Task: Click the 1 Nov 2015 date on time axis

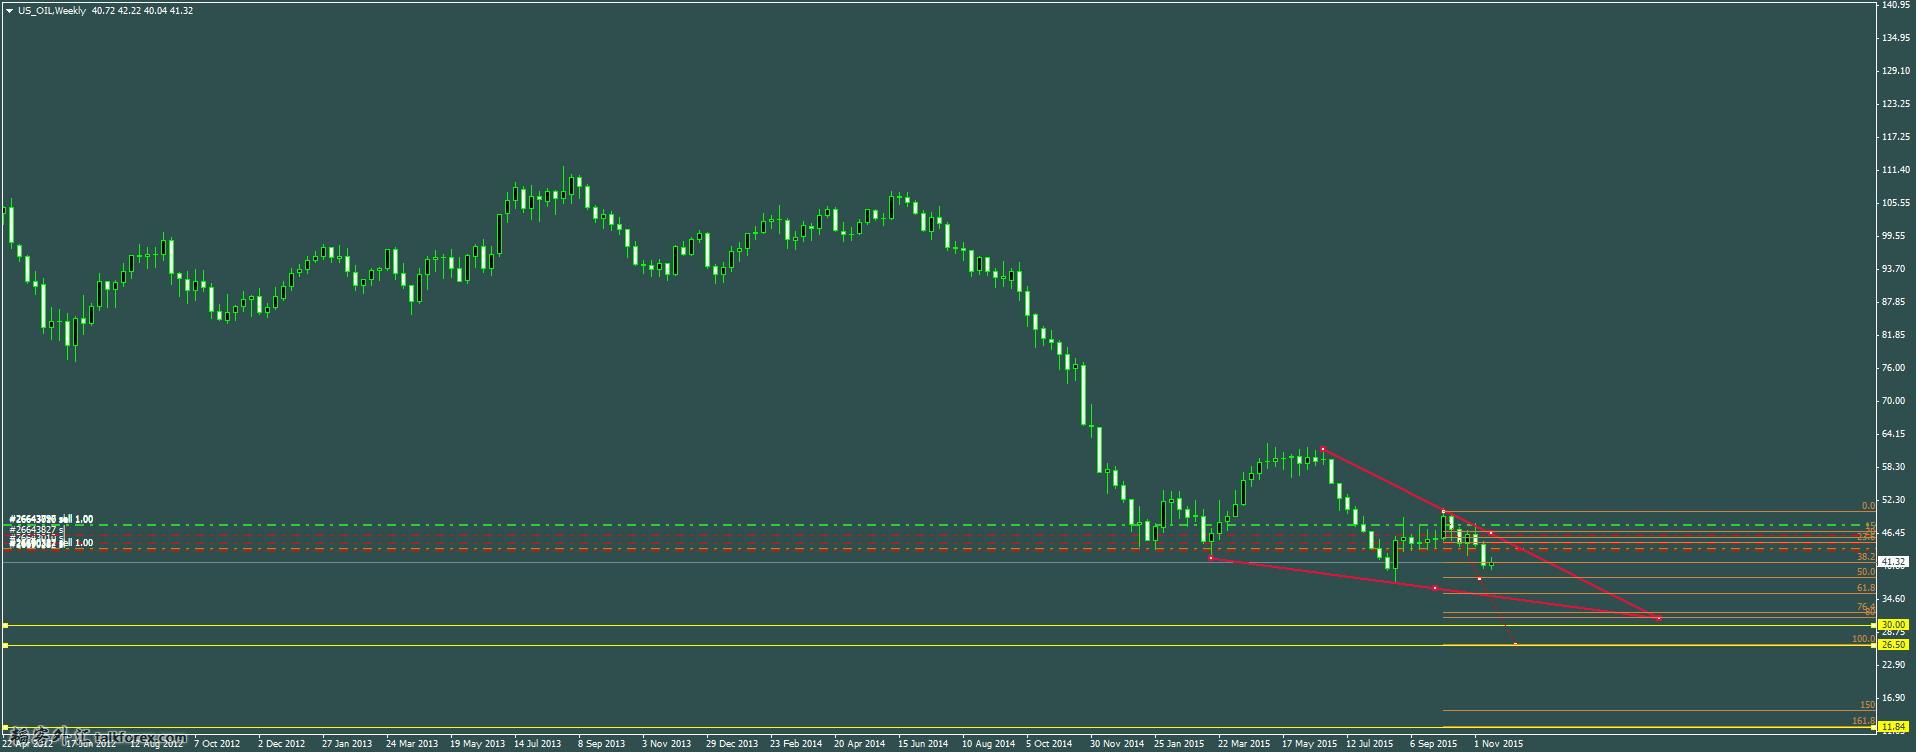Action: point(1499,744)
